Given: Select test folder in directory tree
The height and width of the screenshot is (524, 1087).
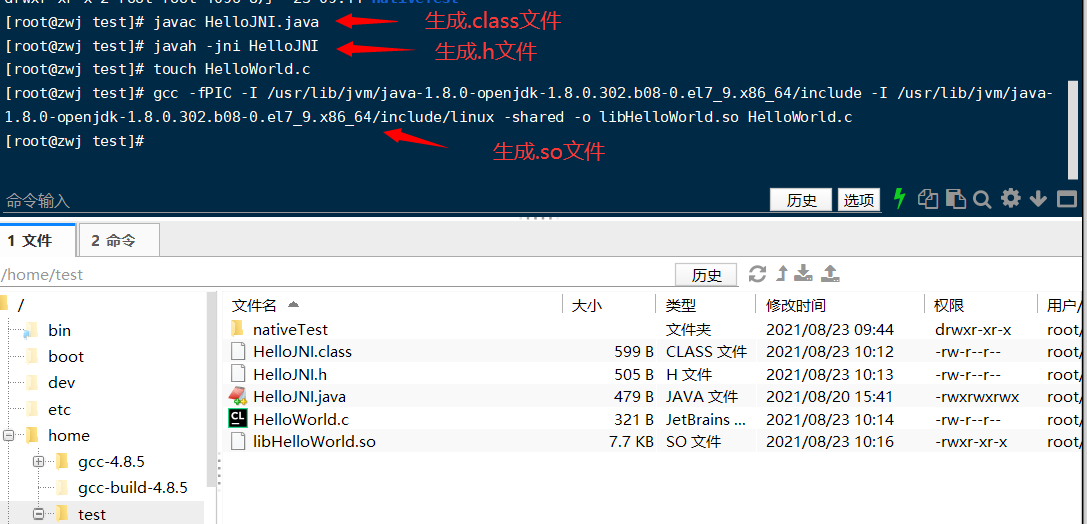Looking at the screenshot, I should click(92, 514).
